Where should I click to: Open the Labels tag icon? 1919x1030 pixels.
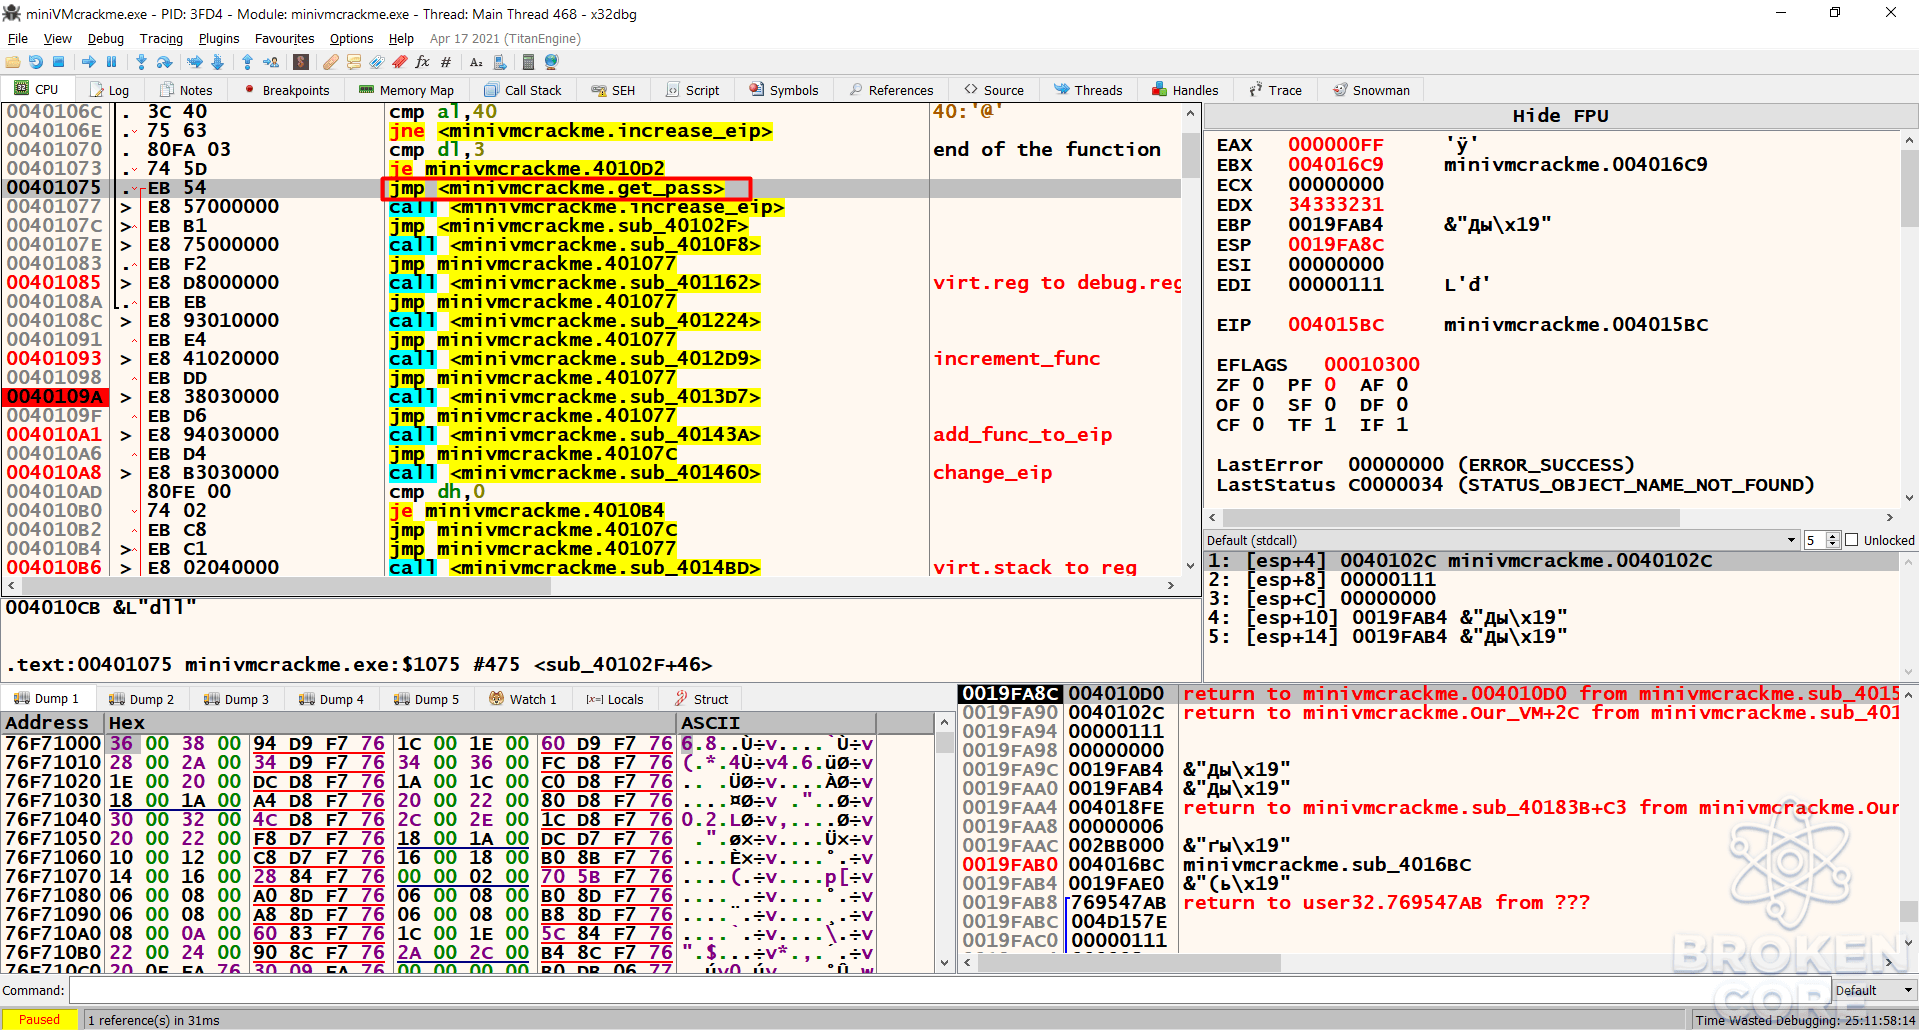tap(376, 62)
